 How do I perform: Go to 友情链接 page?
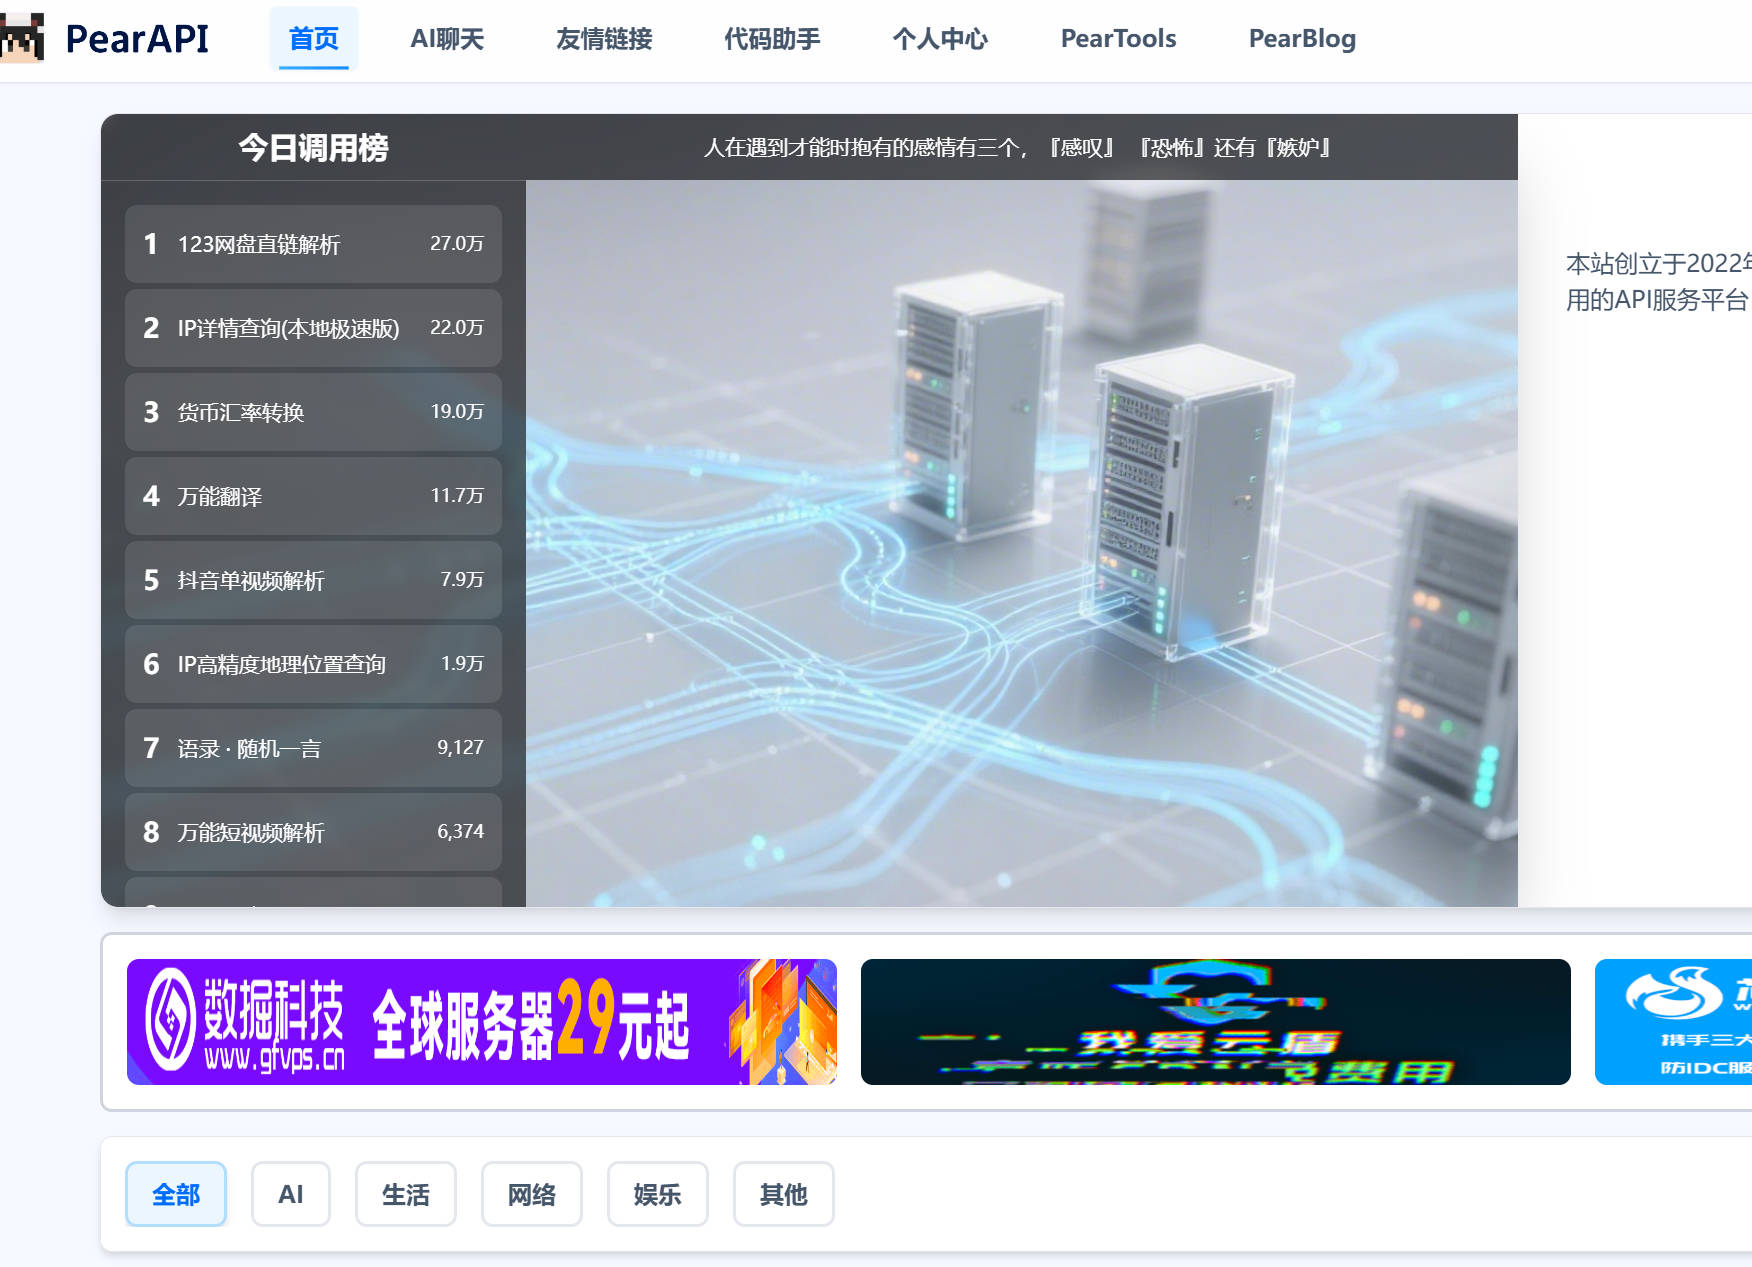point(604,39)
